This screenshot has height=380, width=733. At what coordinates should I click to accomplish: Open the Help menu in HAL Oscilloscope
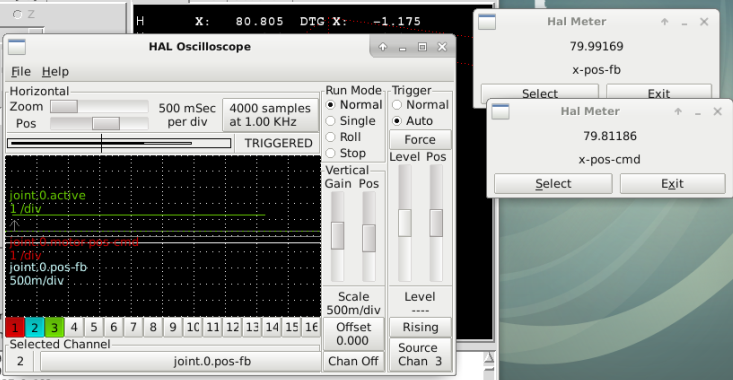click(x=55, y=72)
